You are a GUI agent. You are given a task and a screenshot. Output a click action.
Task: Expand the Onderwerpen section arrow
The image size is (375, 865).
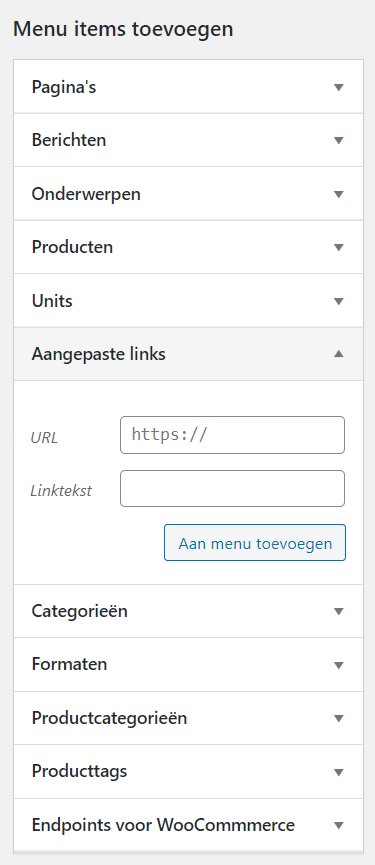(339, 194)
